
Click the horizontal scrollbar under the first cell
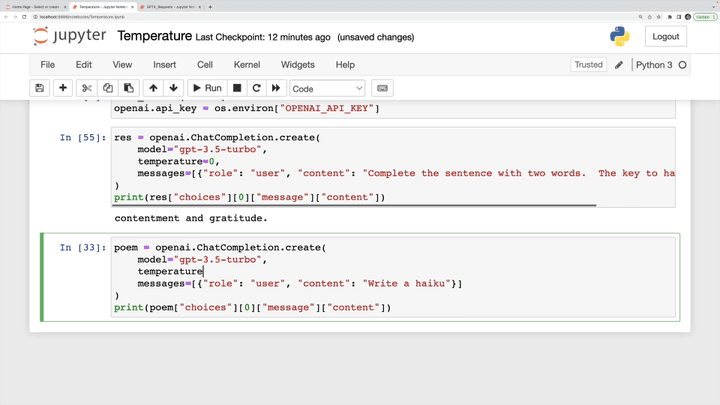pos(355,206)
